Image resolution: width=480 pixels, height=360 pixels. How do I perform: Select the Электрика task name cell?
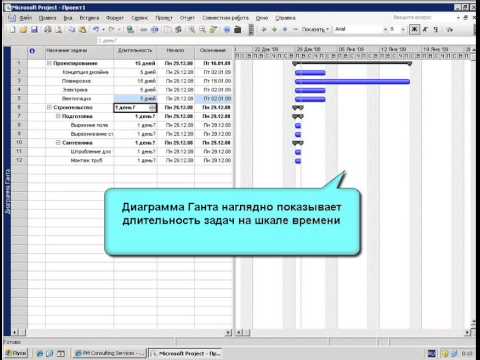click(x=80, y=90)
